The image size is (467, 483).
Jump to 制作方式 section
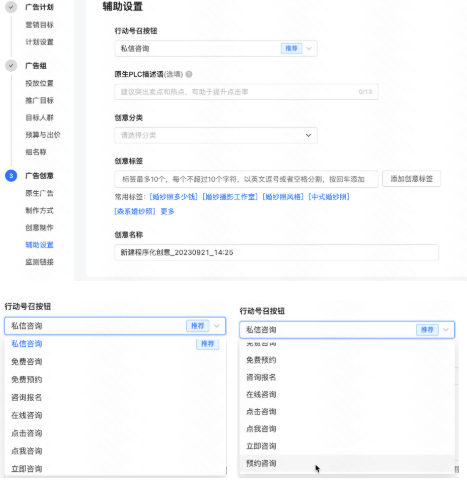point(40,211)
